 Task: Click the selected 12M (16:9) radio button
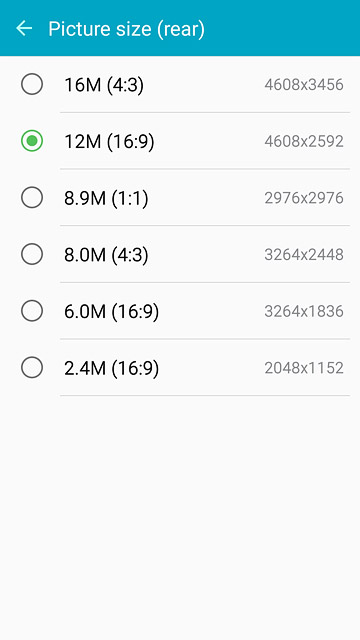(32, 141)
